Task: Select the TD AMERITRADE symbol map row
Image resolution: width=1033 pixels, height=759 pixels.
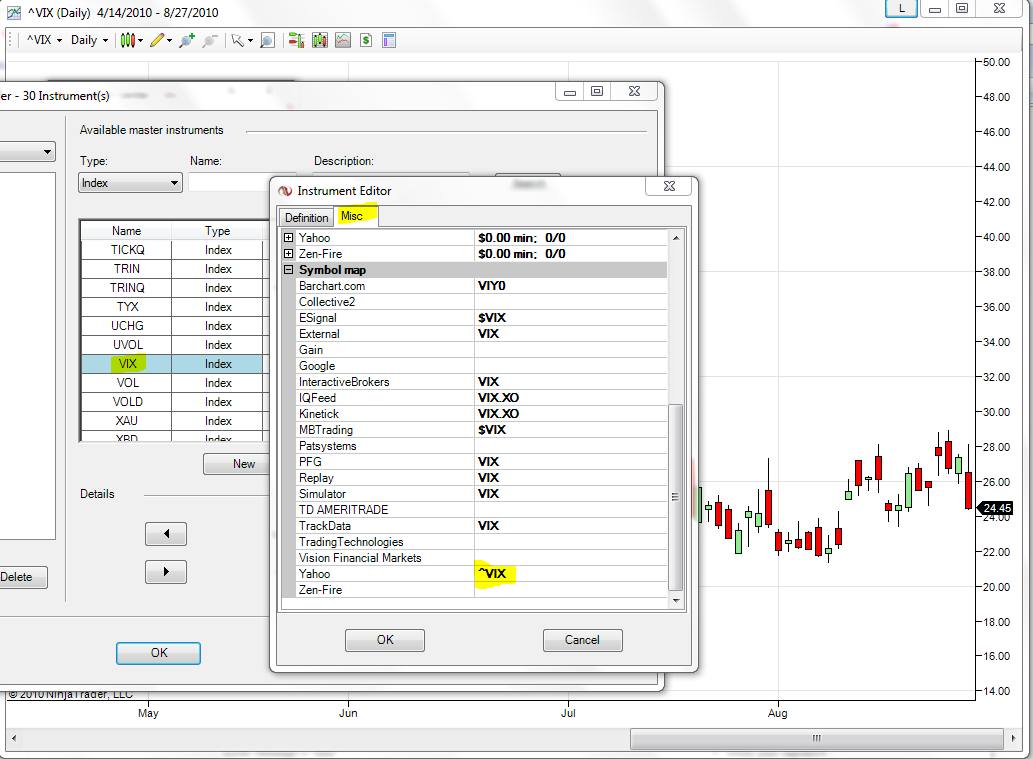Action: [x=481, y=510]
